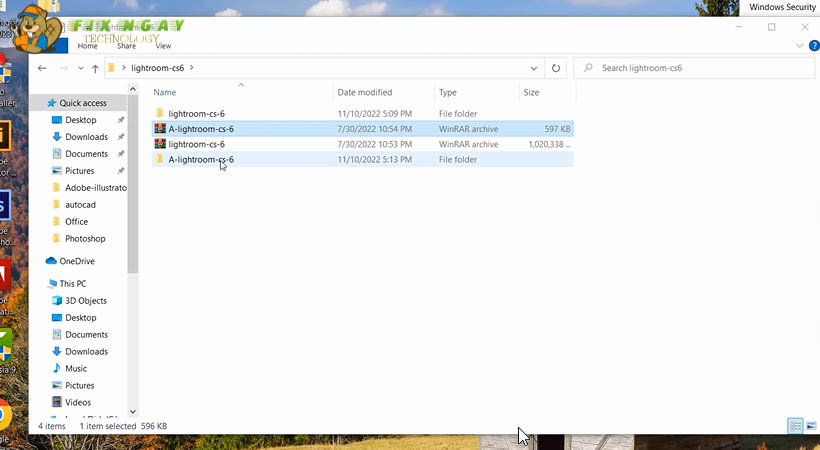Viewport: 820px width, 450px height.
Task: Click the Up one level arrow
Action: click(x=95, y=68)
